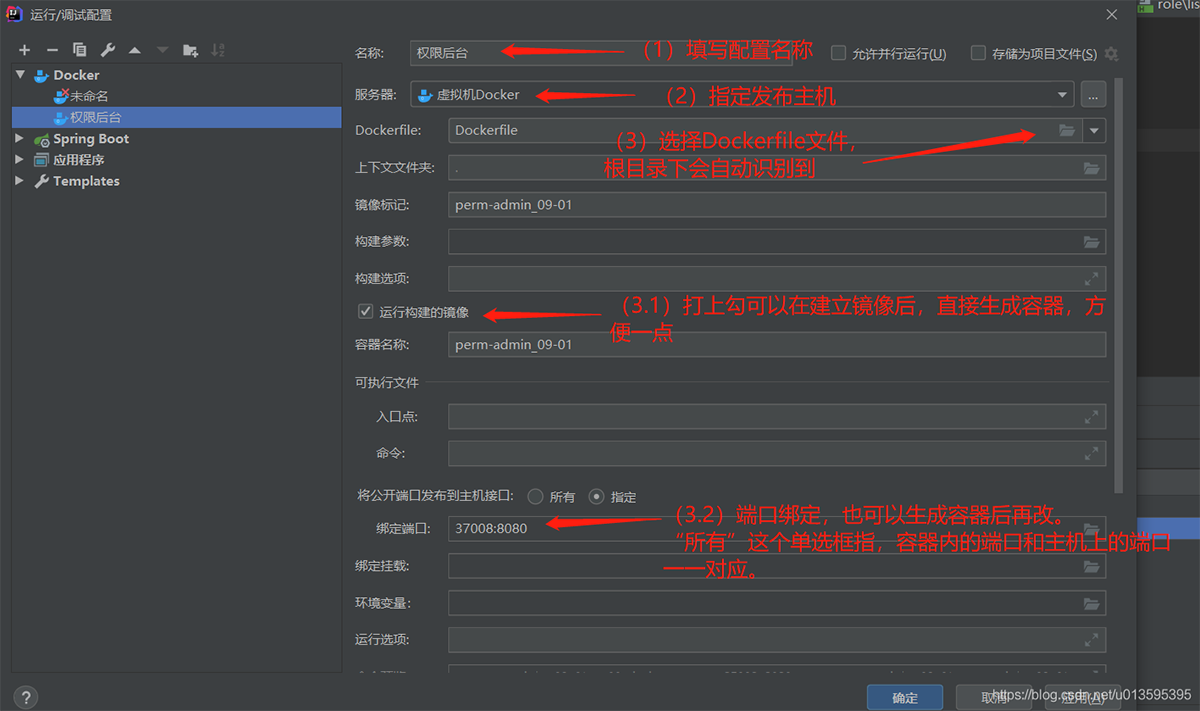Open the settings gear next to 存储为项目文件

point(1110,53)
